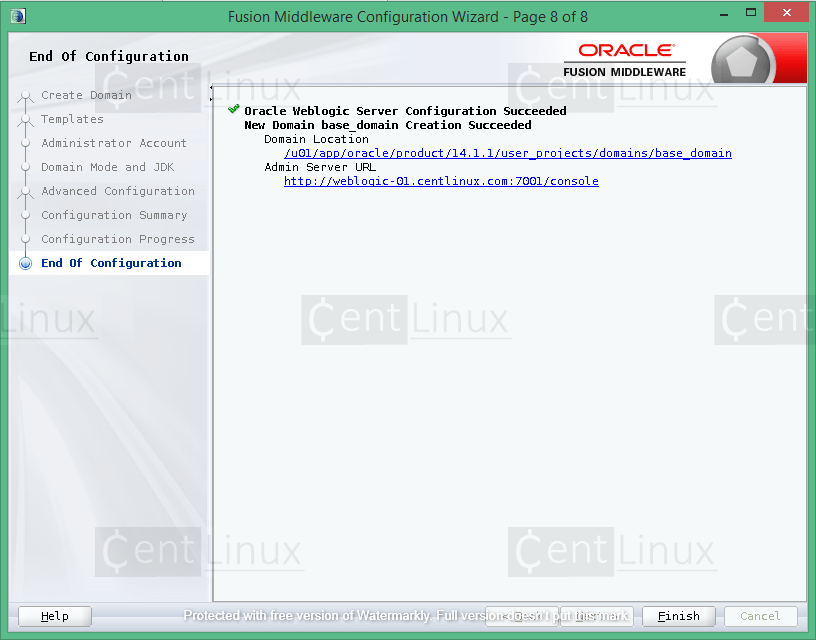Click the 'Domain Location' label
This screenshot has width=816, height=640.
pyautogui.click(x=316, y=139)
